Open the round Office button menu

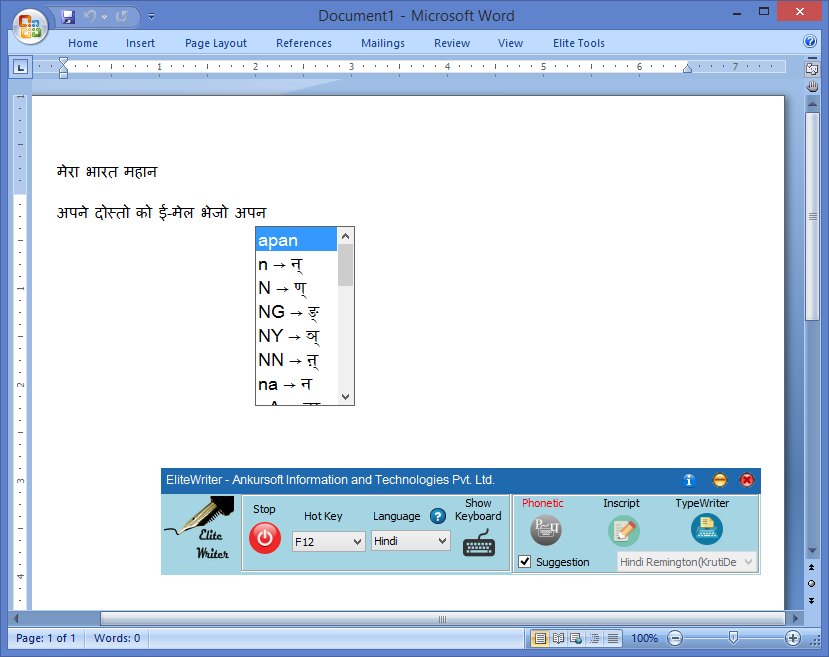pos(30,25)
